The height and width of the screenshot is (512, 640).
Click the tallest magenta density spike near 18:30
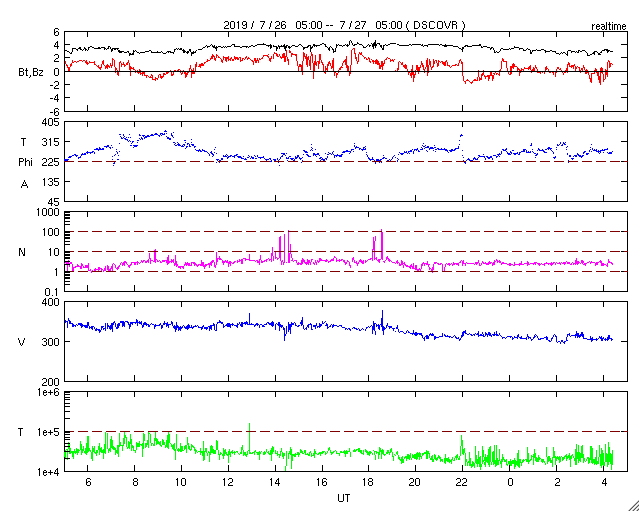[382, 236]
